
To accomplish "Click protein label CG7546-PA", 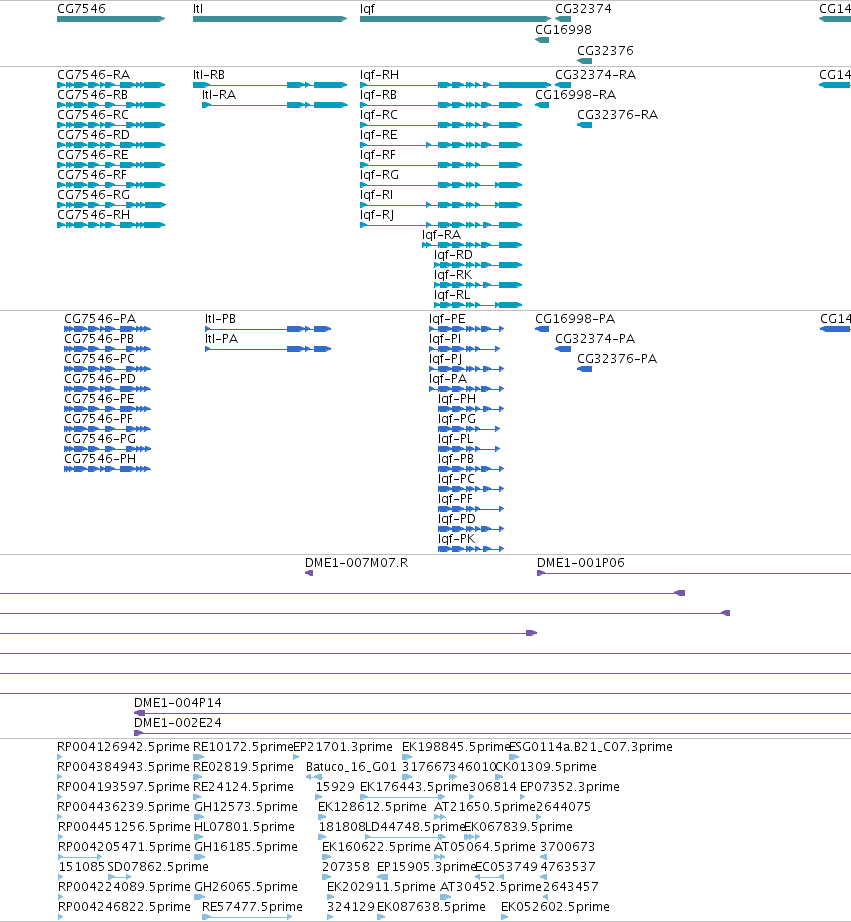I will click(100, 319).
